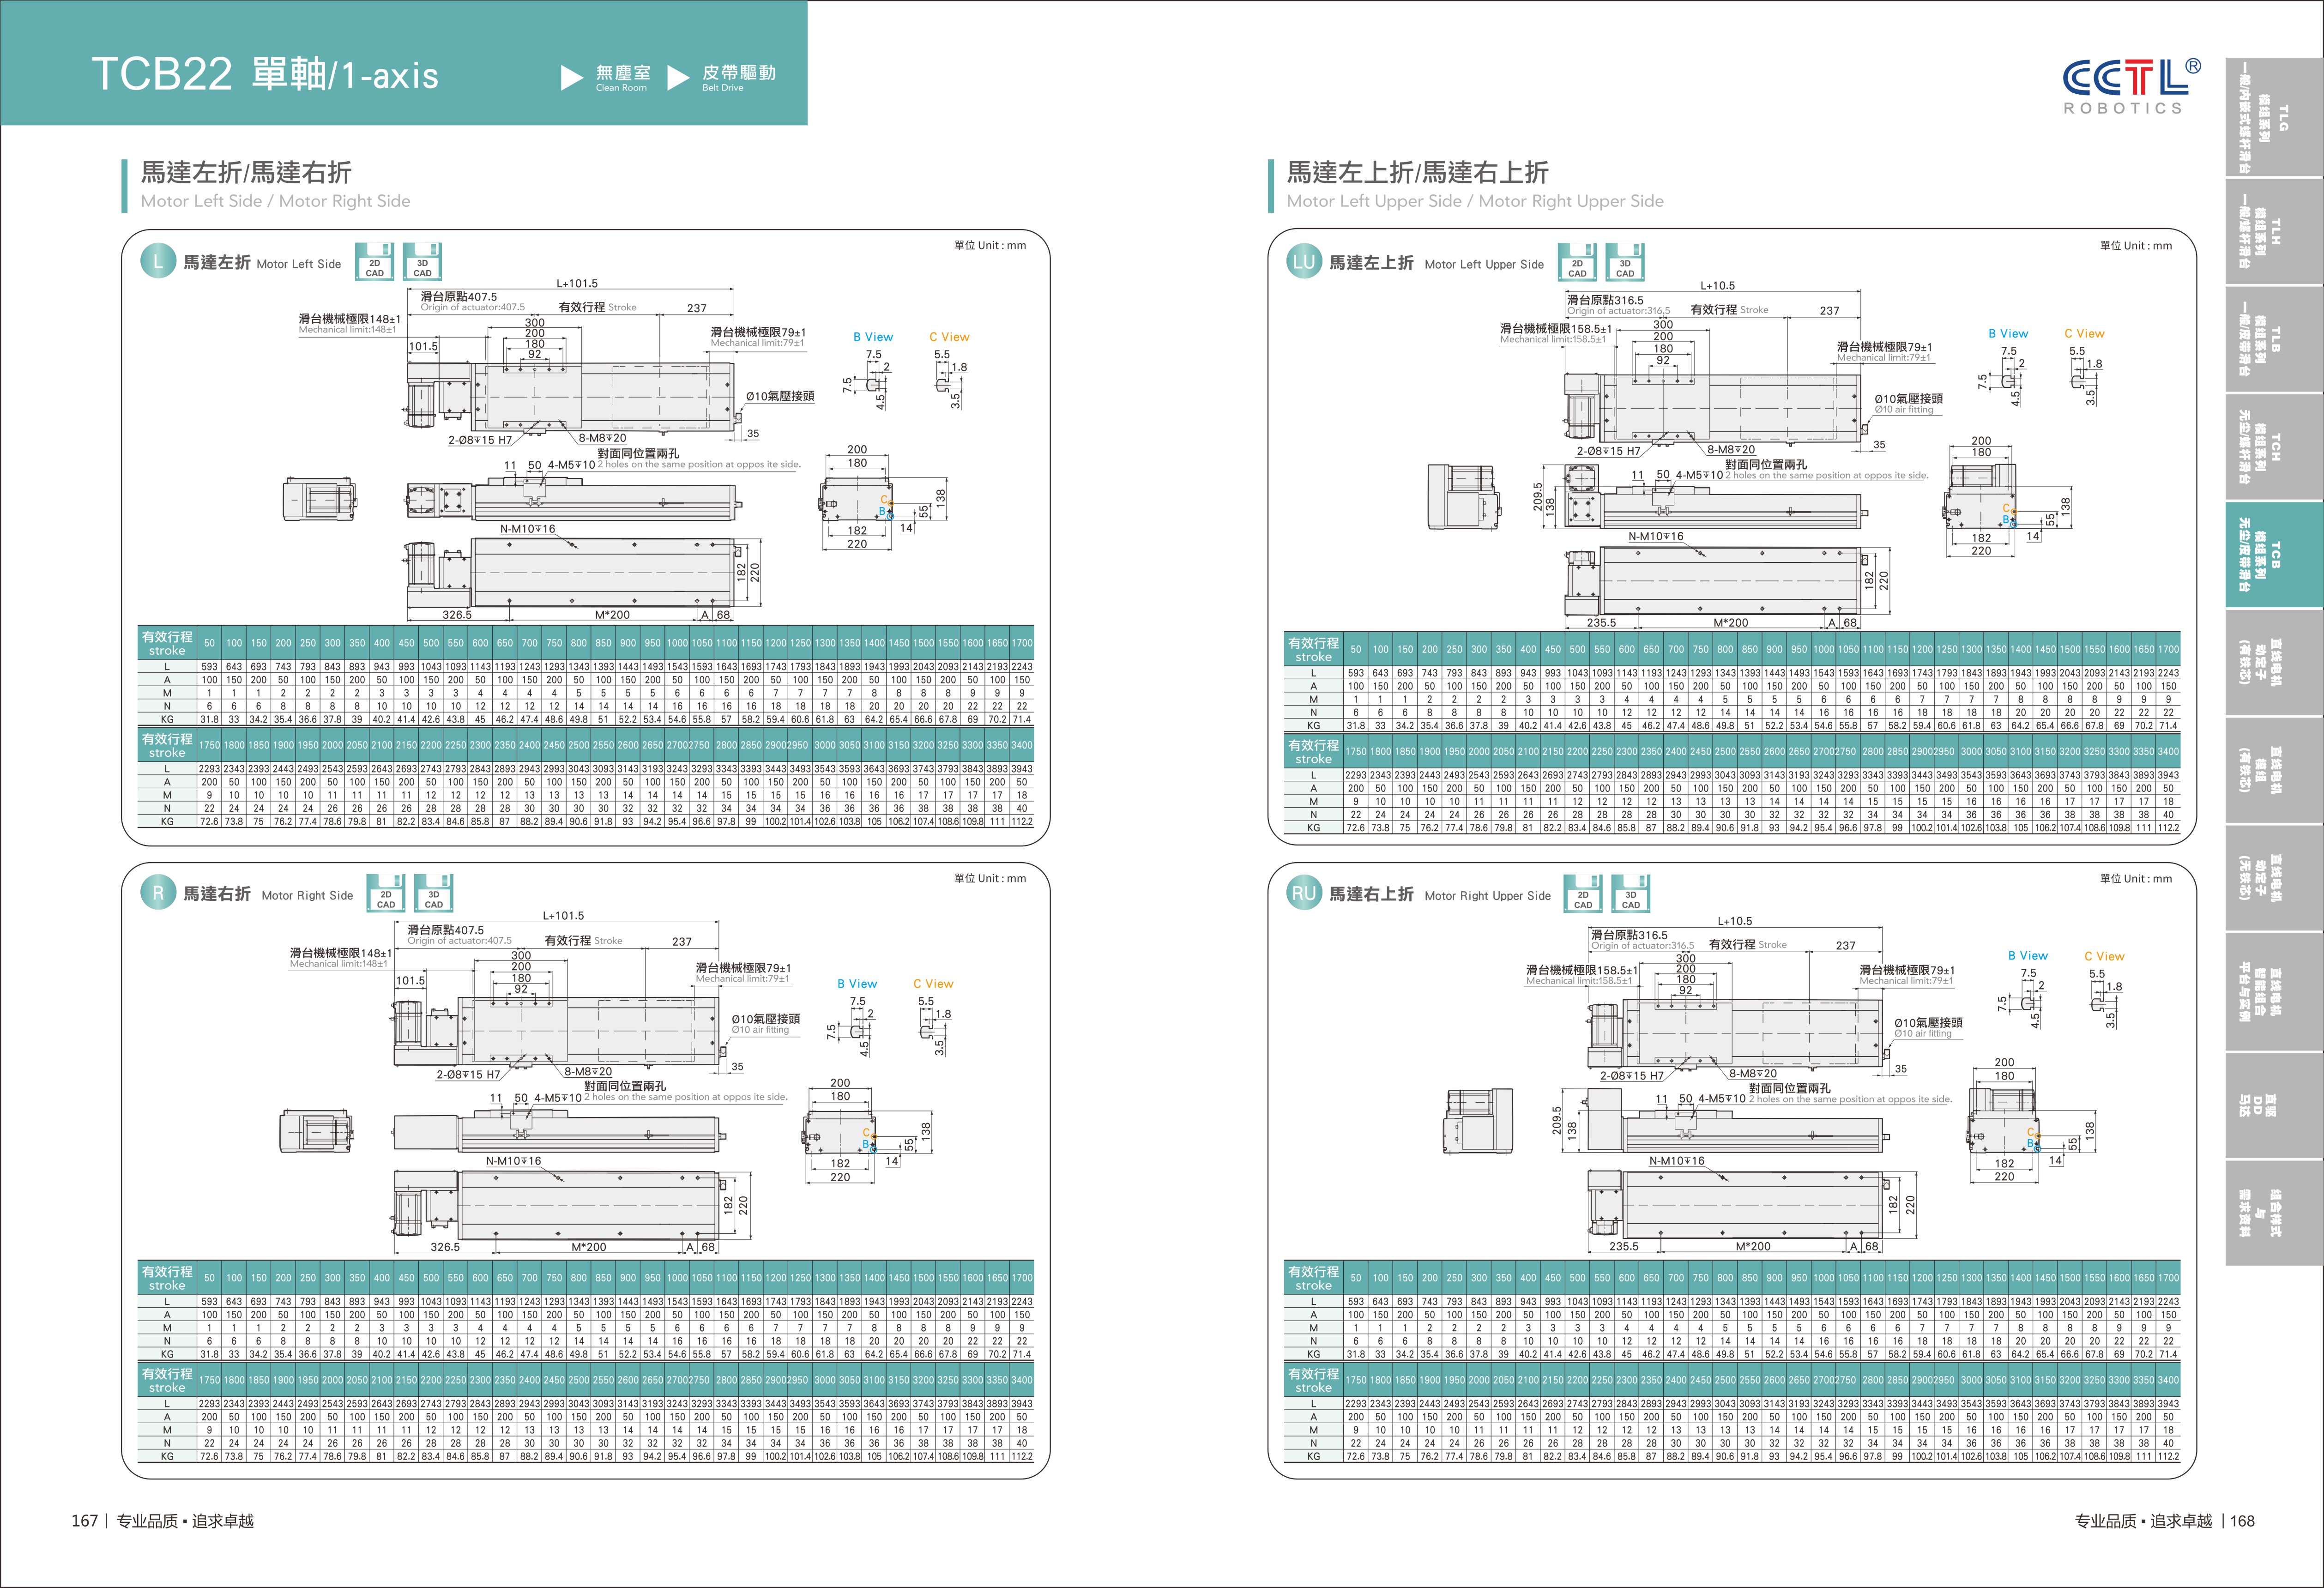Click the 滑台機械極限158.5±1 label in Motor Left Upper Side panel
The width and height of the screenshot is (2324, 1588).
(x=1556, y=329)
